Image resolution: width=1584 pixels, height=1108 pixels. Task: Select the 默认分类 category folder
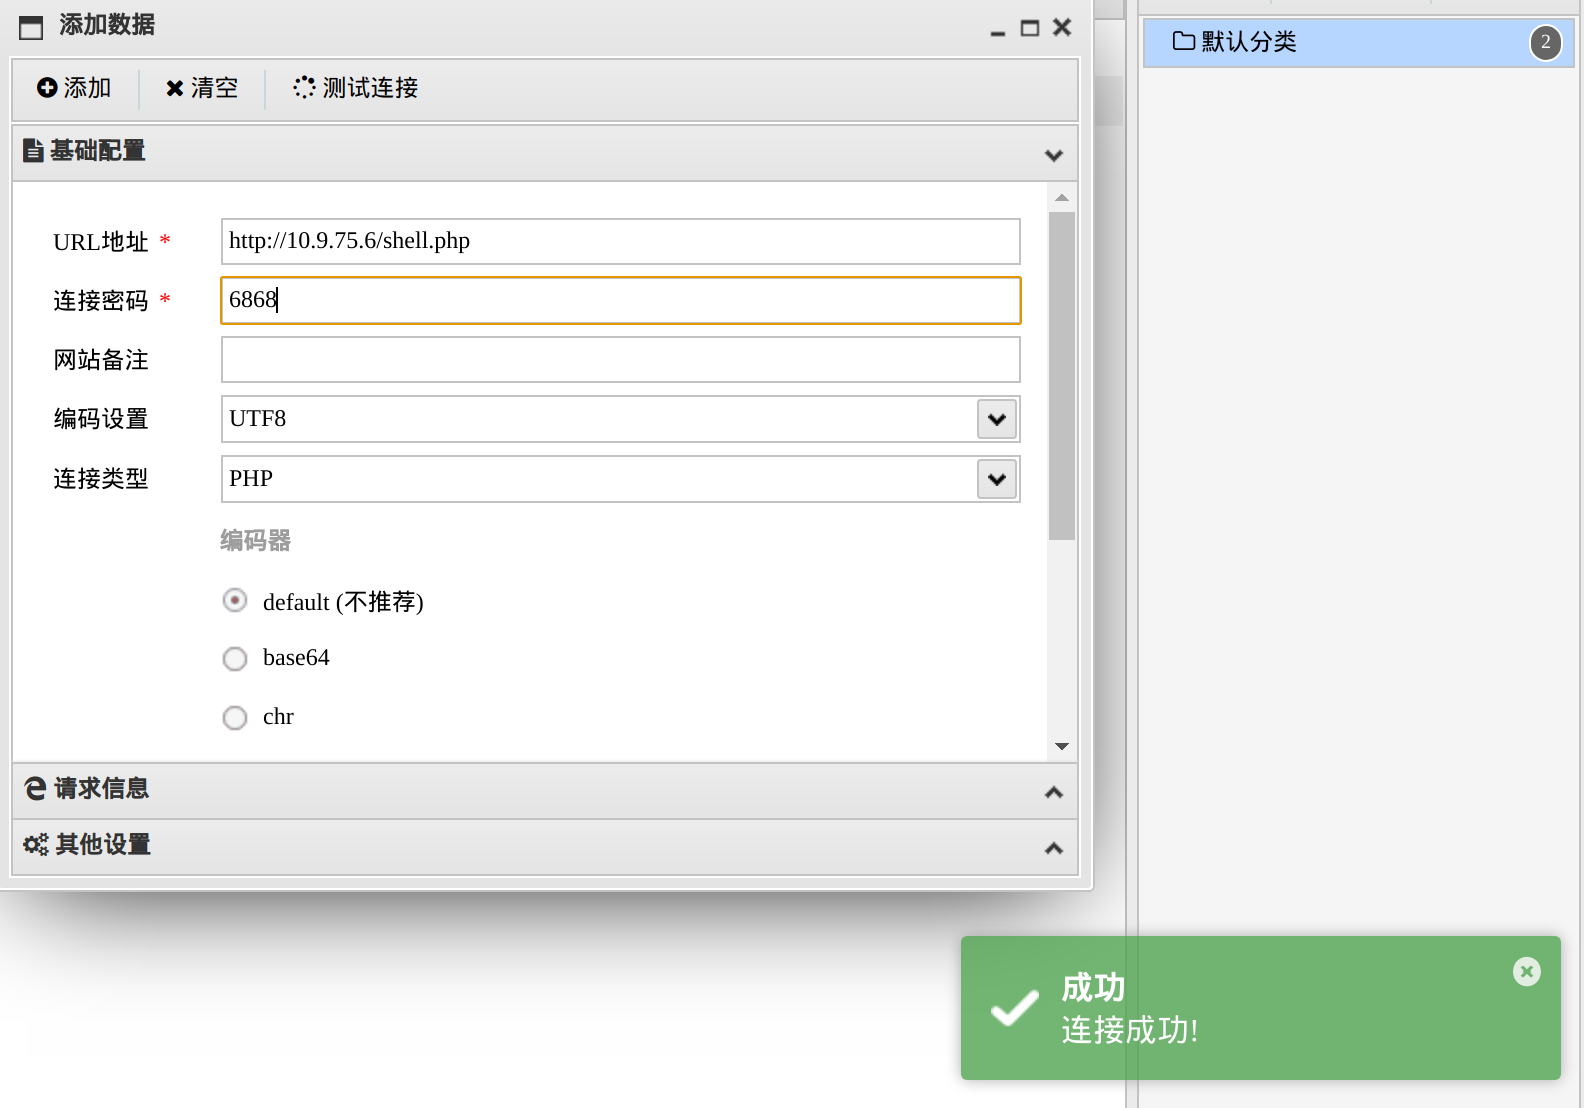tap(1358, 42)
